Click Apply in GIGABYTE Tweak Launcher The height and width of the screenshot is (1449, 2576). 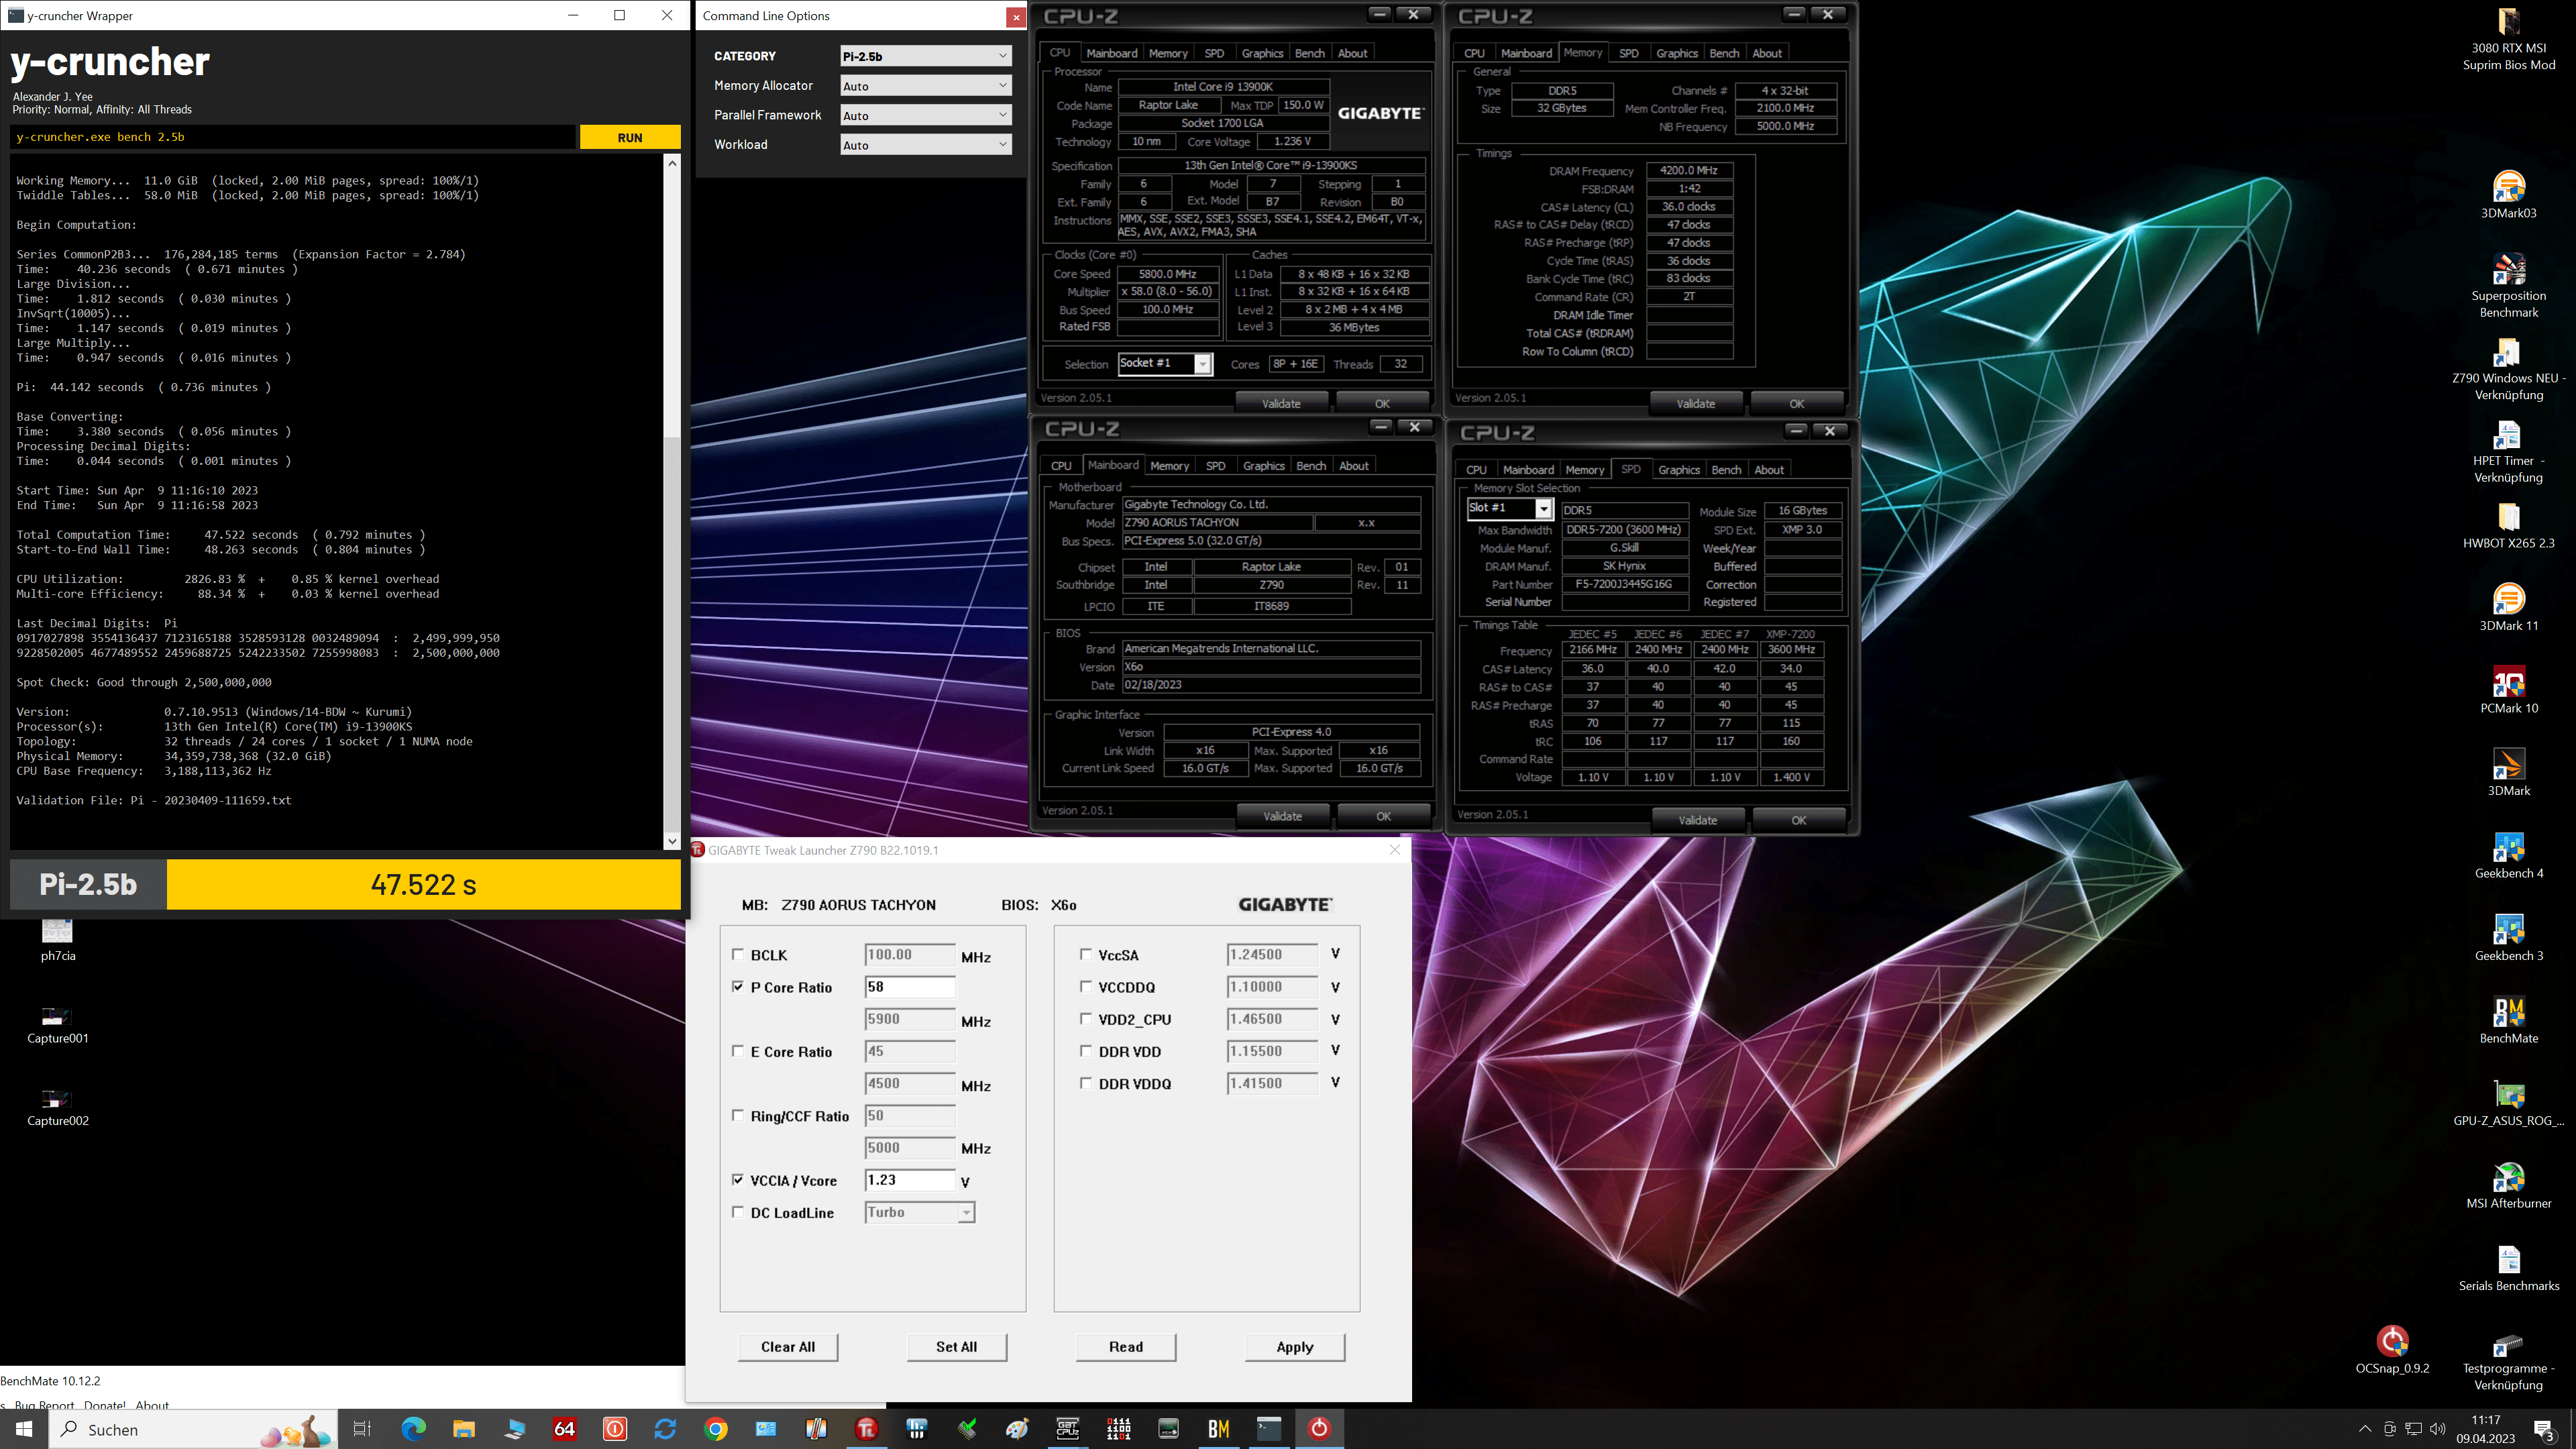click(1294, 1347)
